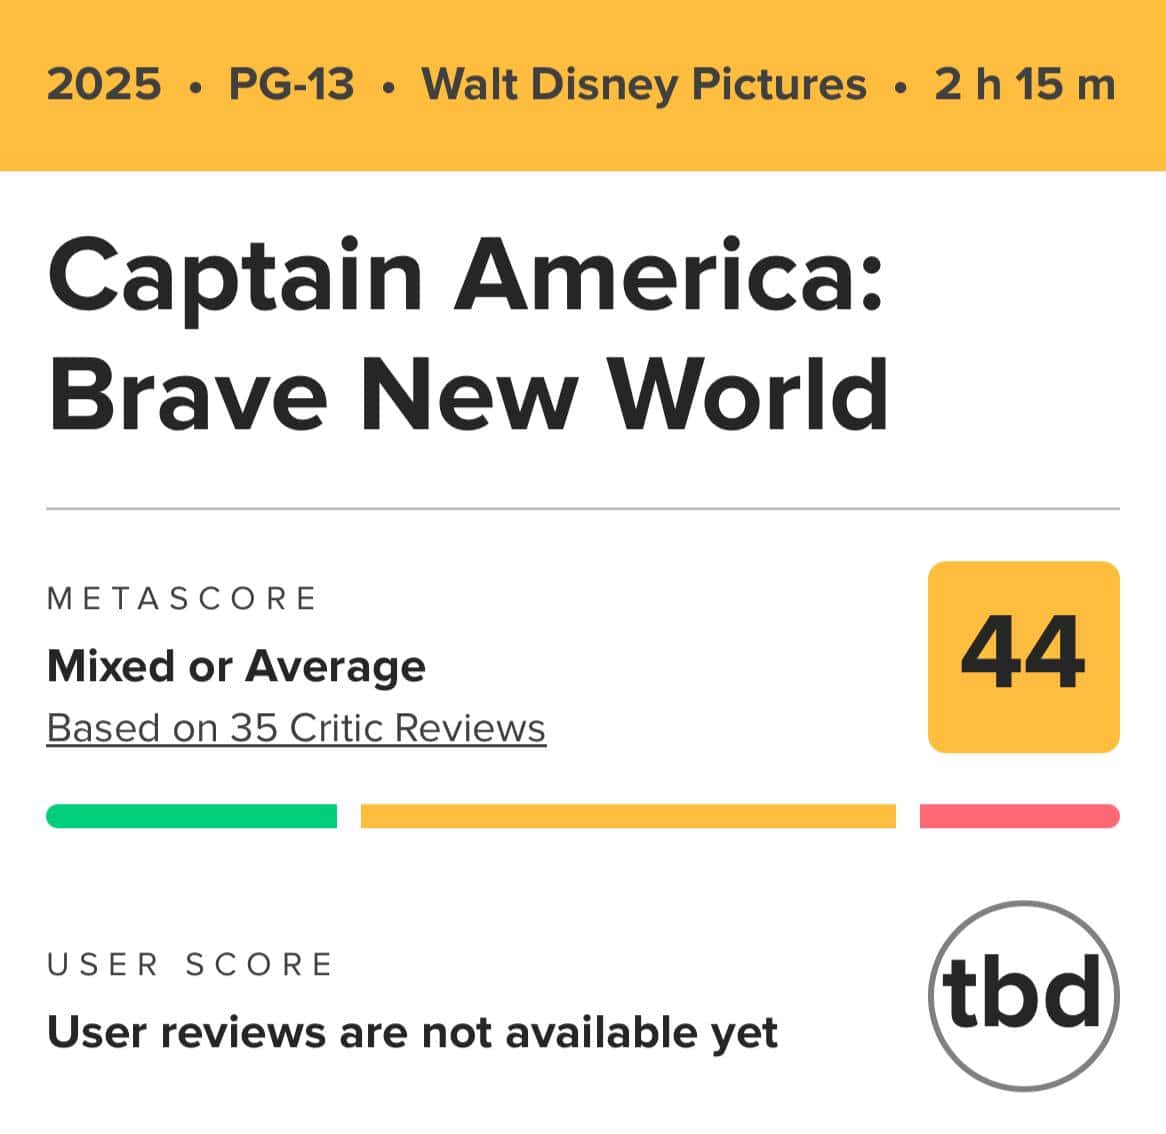
Task: Click the circular tbd user score badge
Action: pos(1024,996)
